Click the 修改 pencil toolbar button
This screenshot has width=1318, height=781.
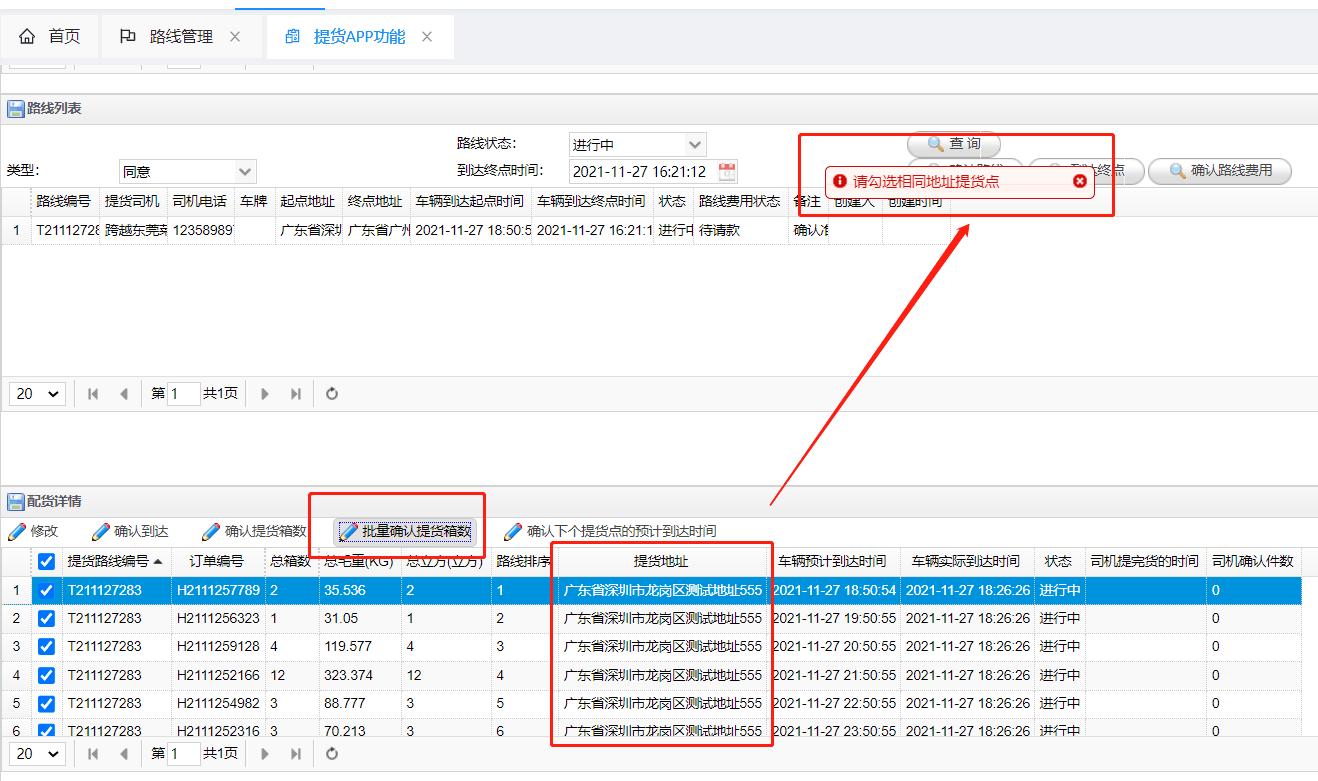click(33, 531)
